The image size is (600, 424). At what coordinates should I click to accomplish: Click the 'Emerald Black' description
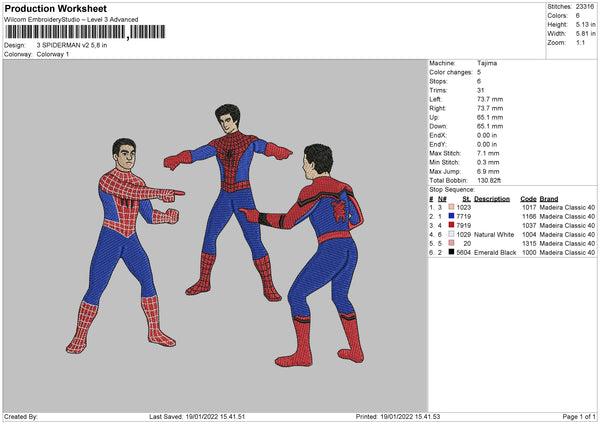[x=495, y=253]
